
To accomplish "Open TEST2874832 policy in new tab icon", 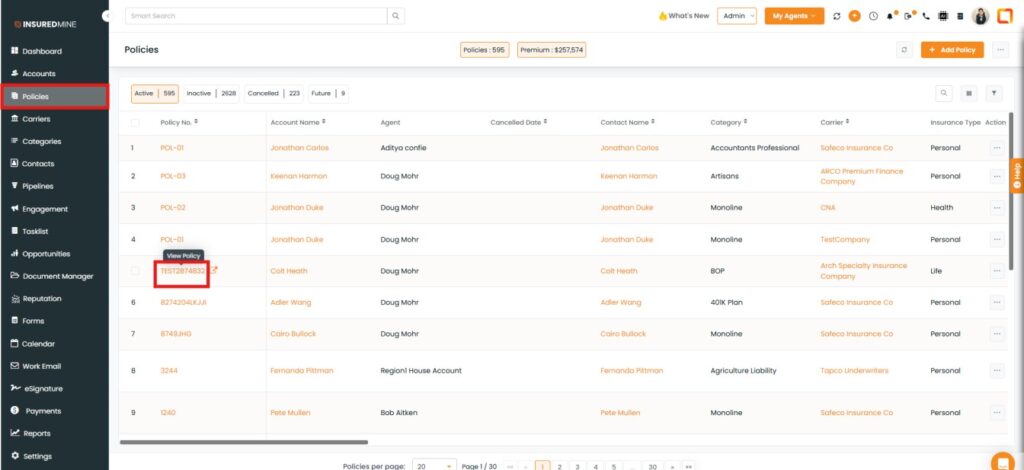I will coord(214,270).
